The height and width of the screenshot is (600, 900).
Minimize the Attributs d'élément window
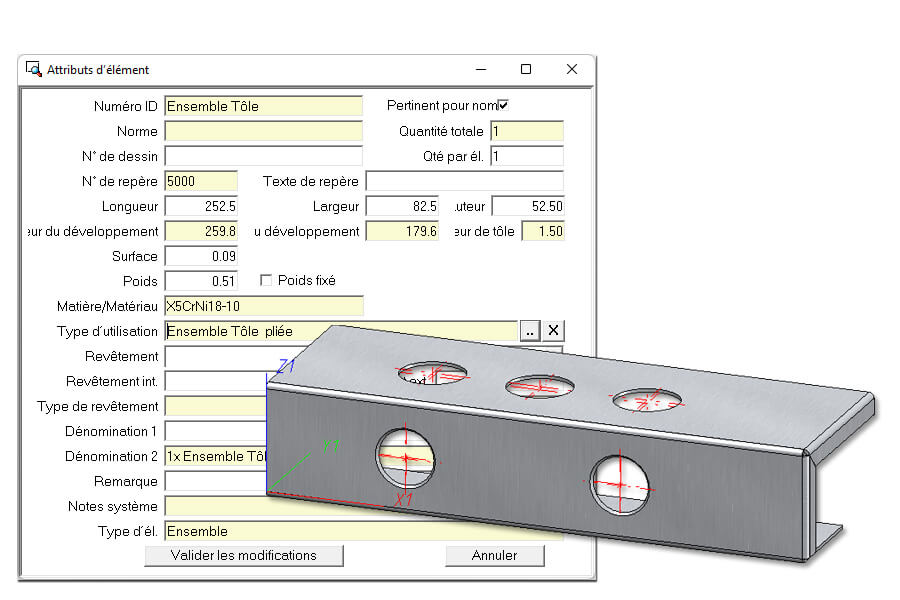[481, 69]
